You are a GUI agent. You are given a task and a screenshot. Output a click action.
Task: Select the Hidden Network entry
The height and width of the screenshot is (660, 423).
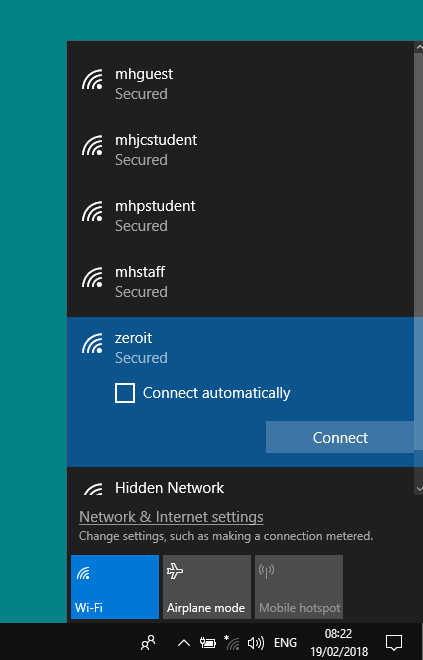pos(240,488)
